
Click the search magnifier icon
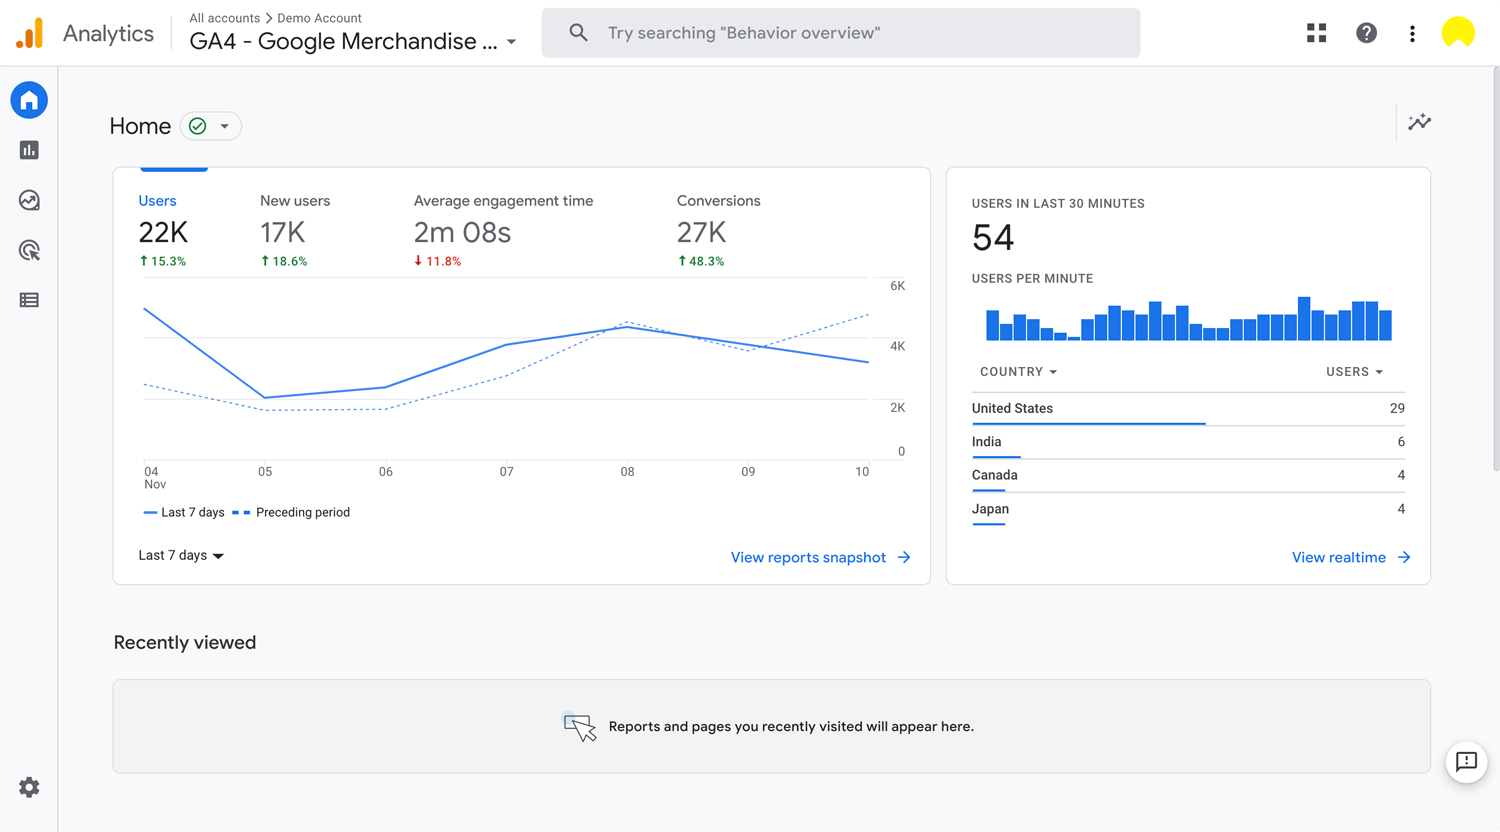(x=578, y=33)
